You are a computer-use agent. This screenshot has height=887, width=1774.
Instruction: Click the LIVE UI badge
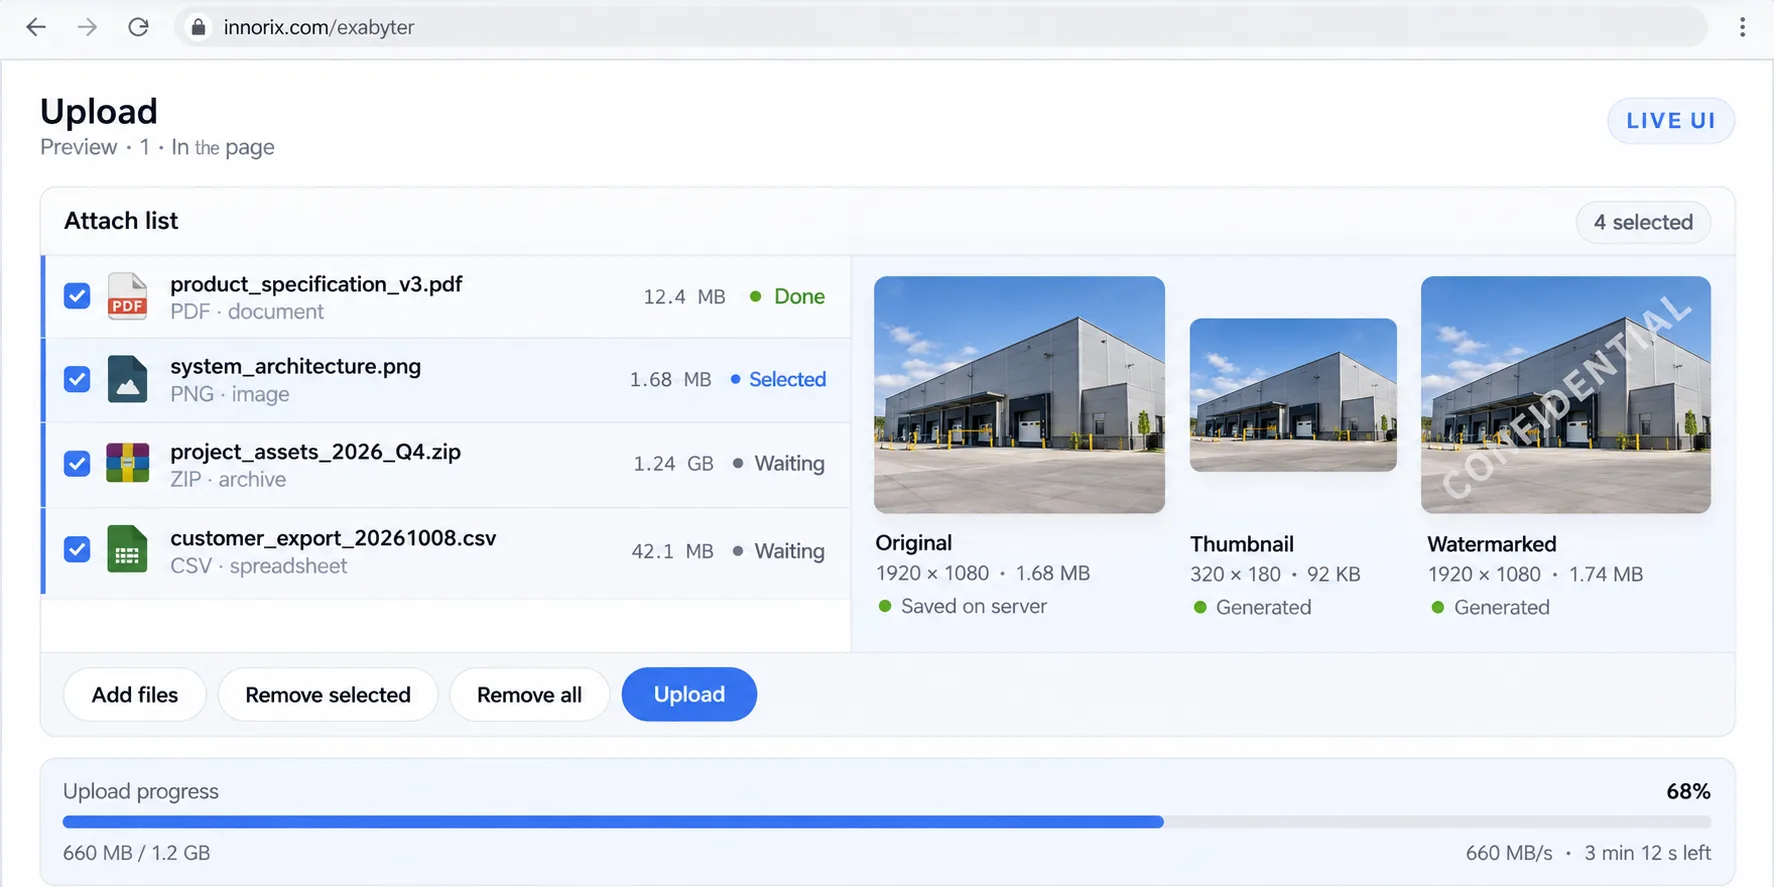[1671, 121]
